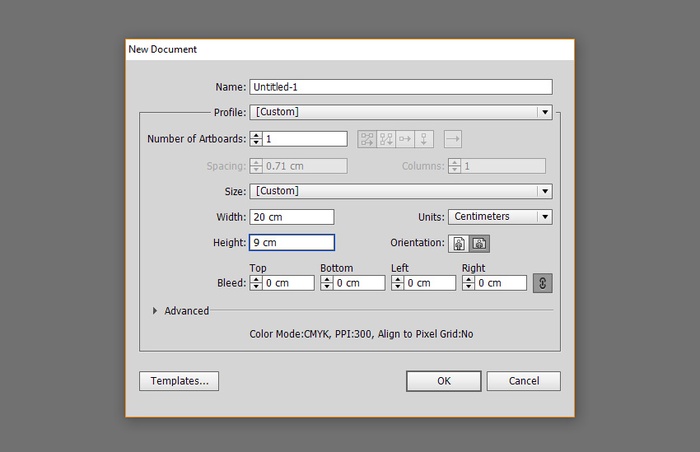Image resolution: width=700 pixels, height=452 pixels.
Task: Choose Arrange by Row artboard layout
Action: (405, 139)
